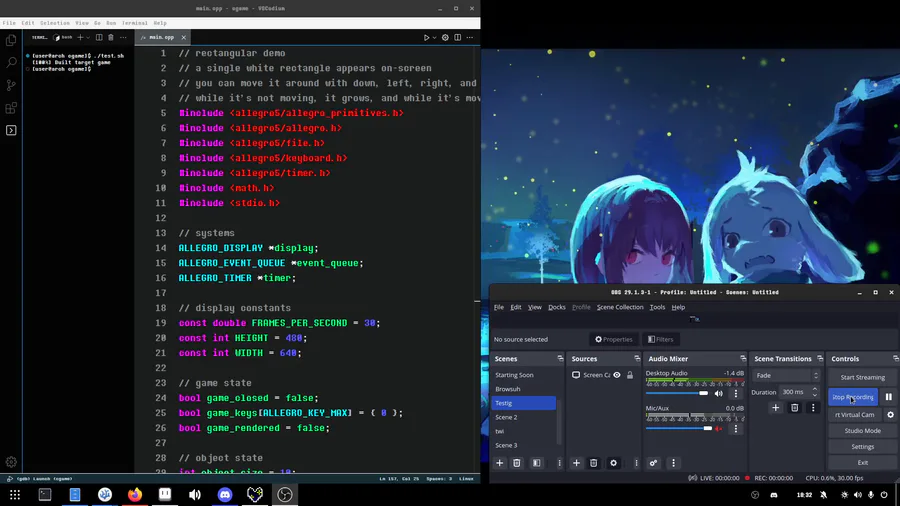Viewport: 900px width, 506px height.
Task: Open terminal panel more actions ellipsis
Action: click(123, 37)
